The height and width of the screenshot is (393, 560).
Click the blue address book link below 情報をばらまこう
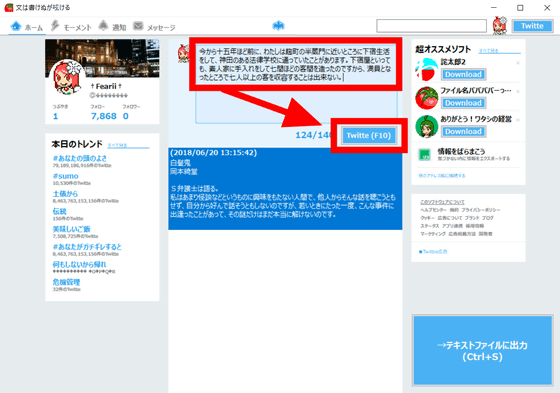click(442, 176)
